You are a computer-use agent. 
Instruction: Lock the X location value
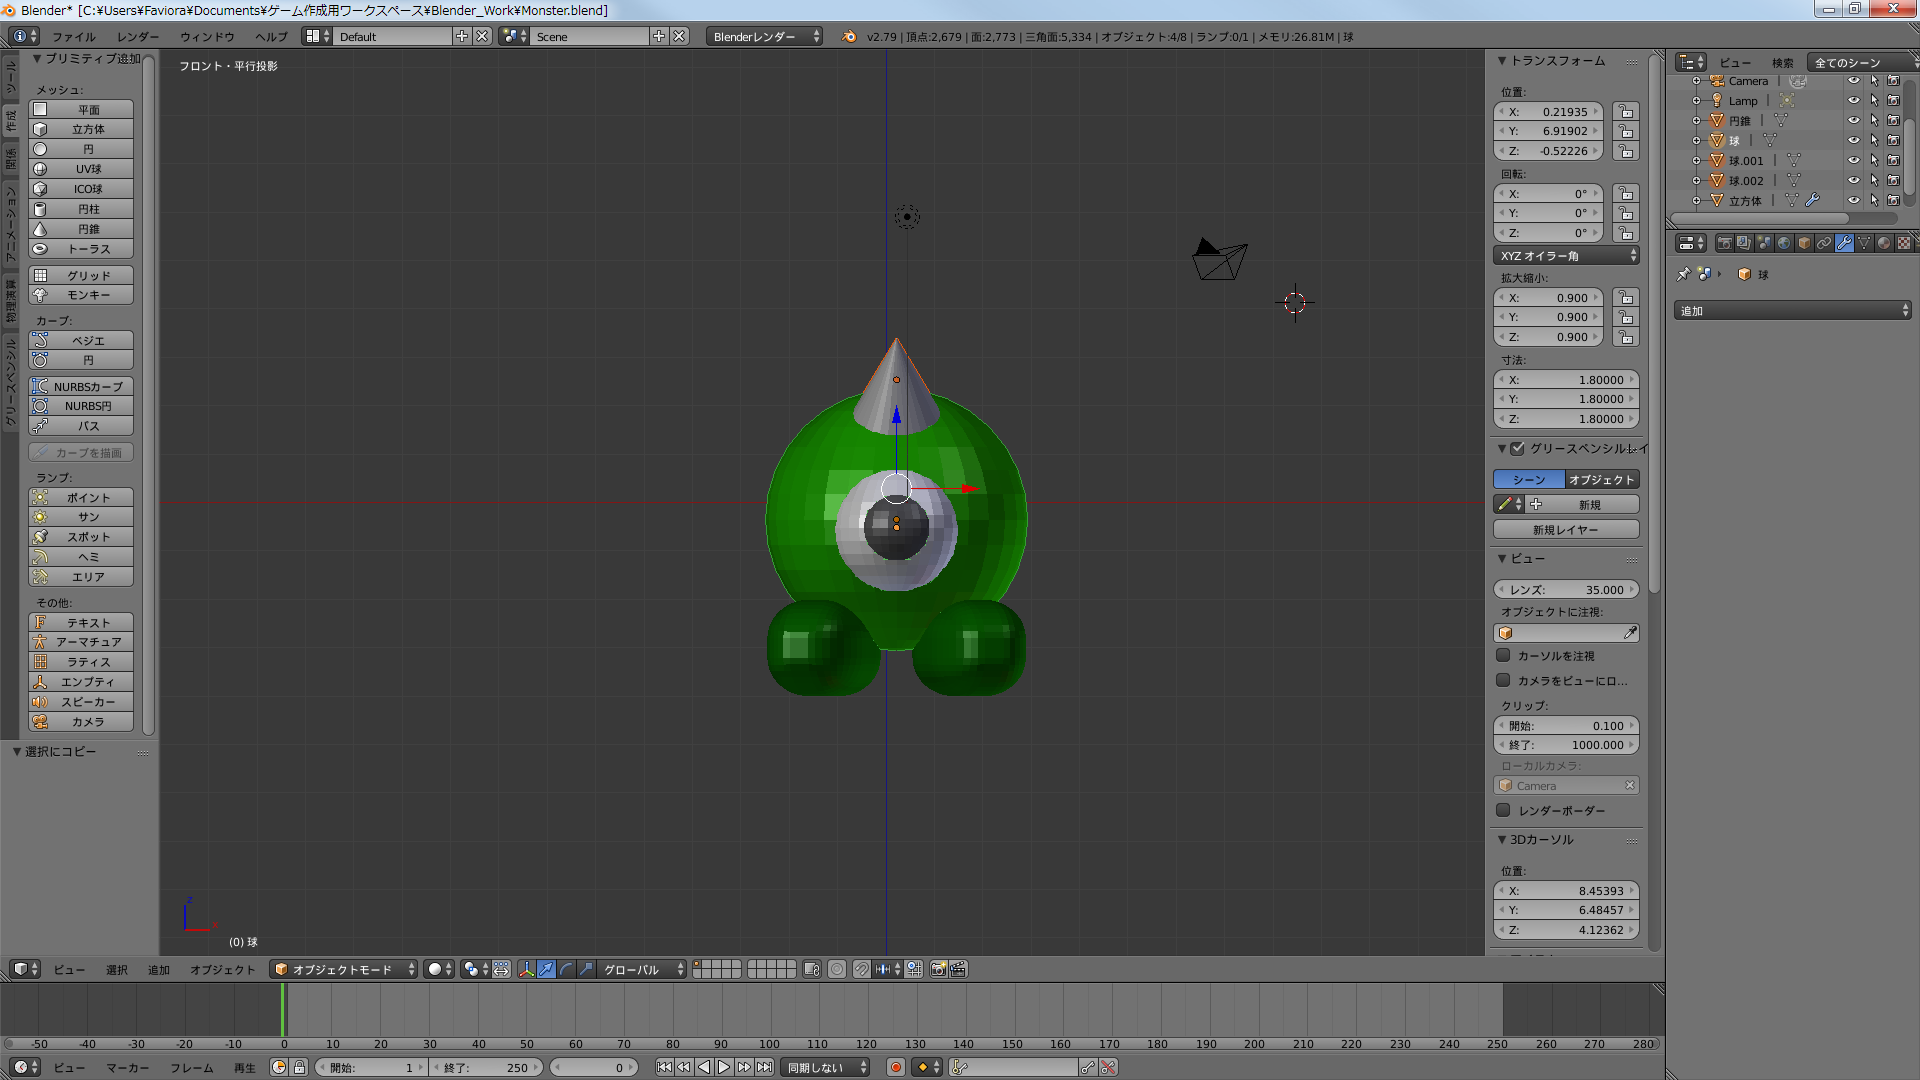click(x=1626, y=112)
